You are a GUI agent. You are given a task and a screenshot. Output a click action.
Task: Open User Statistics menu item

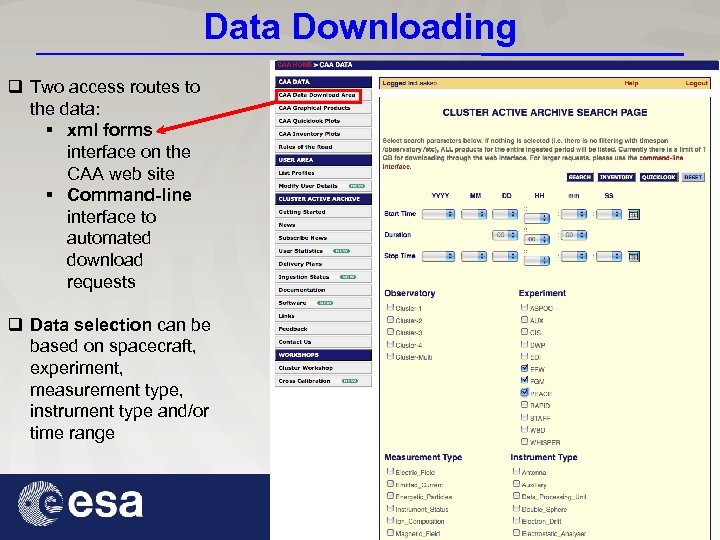point(323,251)
